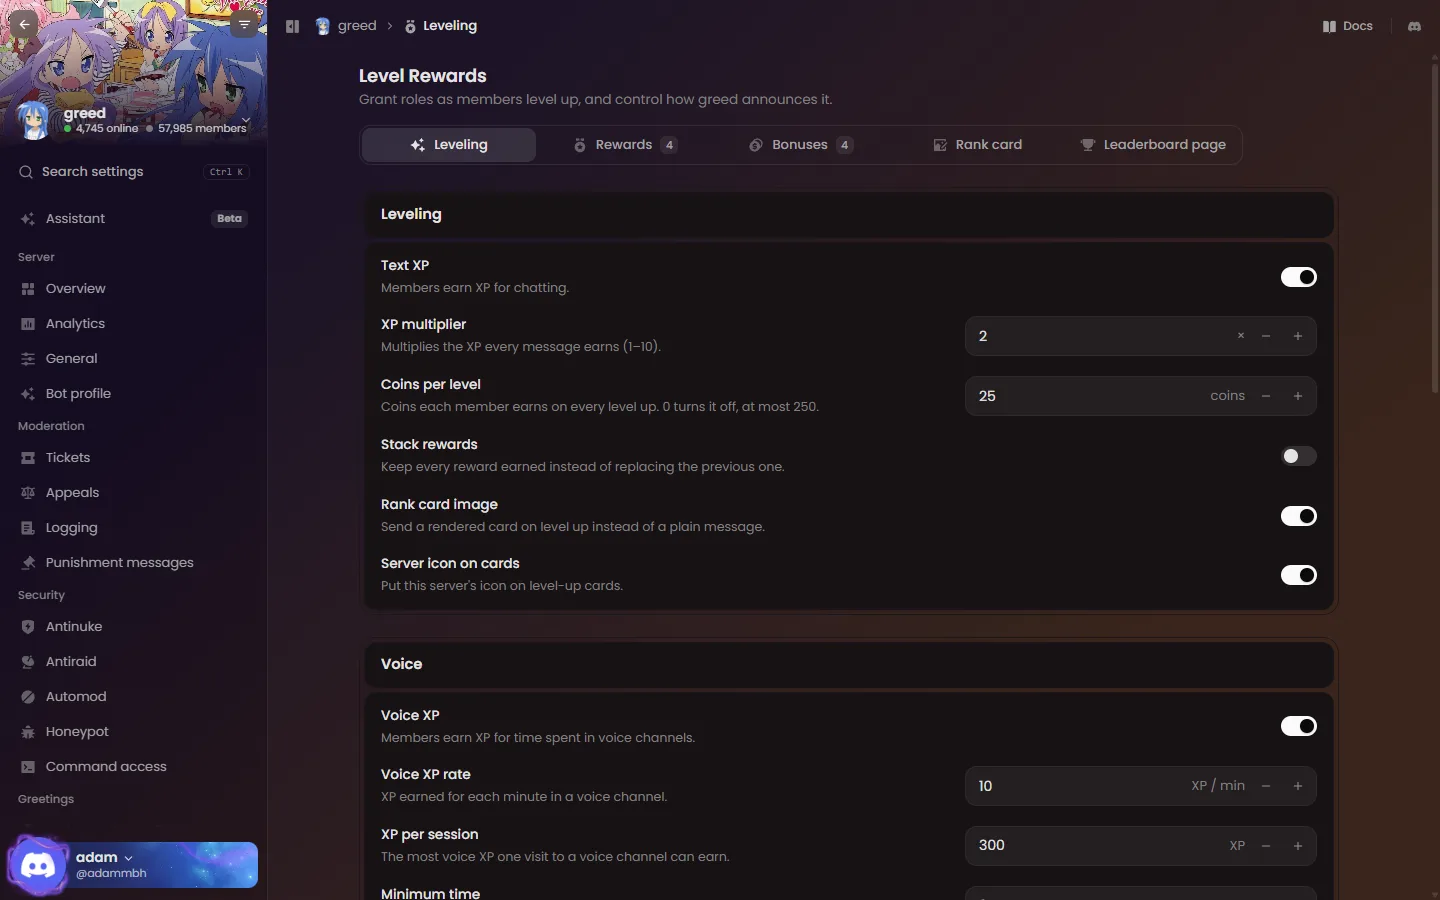Click the Overview grid icon
This screenshot has width=1440, height=900.
point(28,289)
